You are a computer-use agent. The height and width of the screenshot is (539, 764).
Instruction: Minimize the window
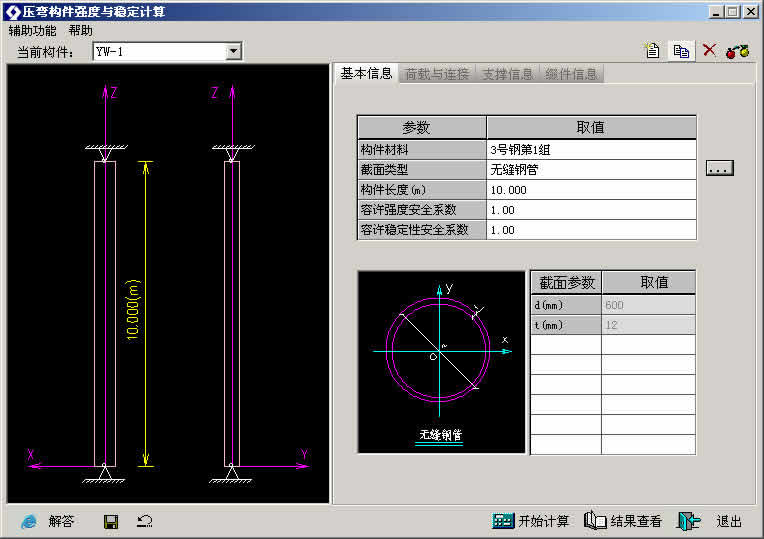715,12
